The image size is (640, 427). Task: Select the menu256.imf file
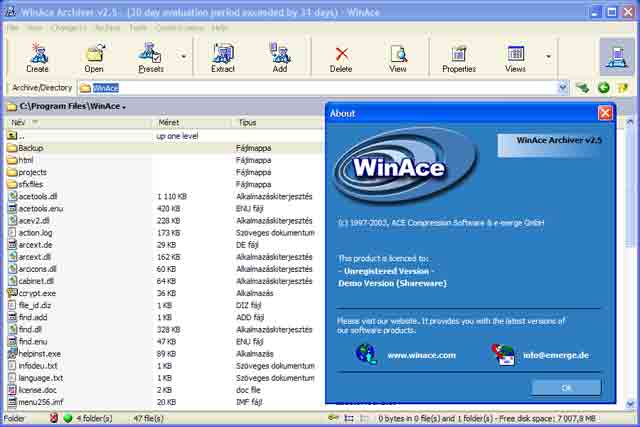click(164, 402)
